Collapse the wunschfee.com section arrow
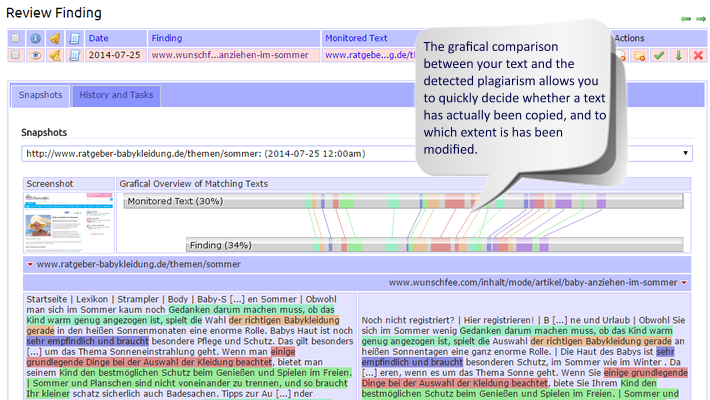 (684, 283)
